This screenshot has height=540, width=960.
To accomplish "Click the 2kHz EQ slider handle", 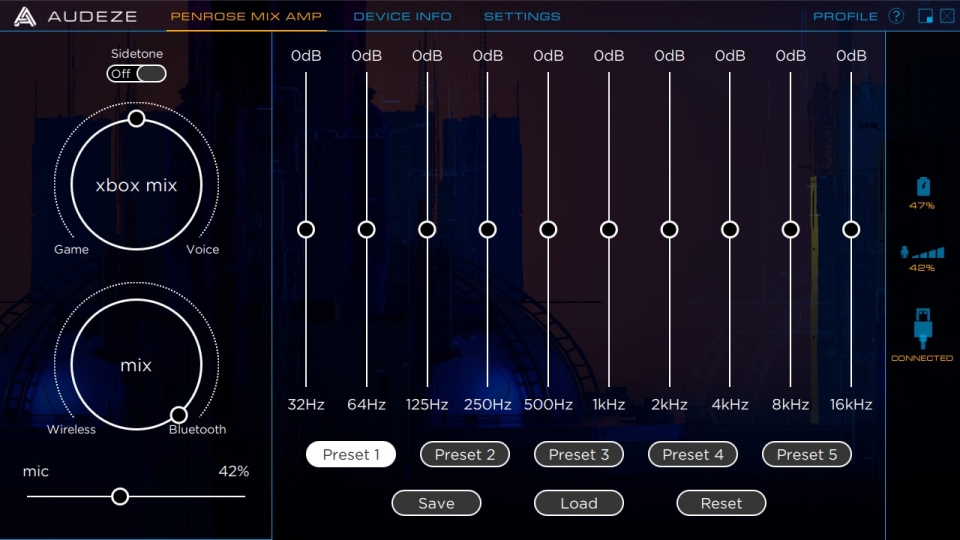I will (669, 230).
